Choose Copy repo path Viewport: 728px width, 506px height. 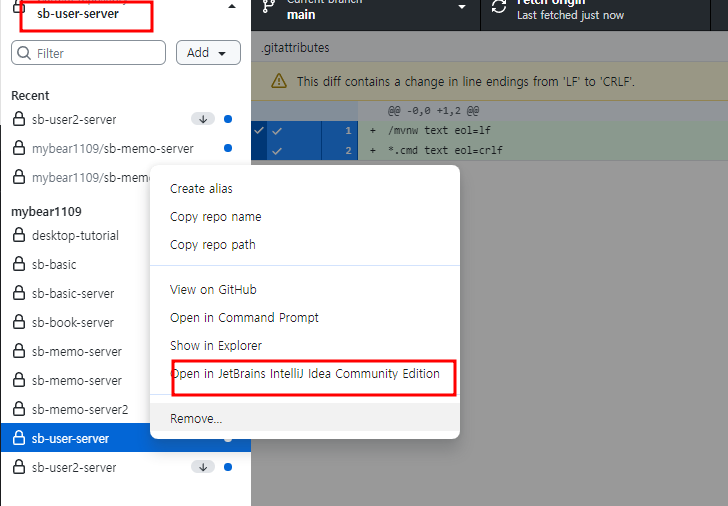tap(213, 244)
